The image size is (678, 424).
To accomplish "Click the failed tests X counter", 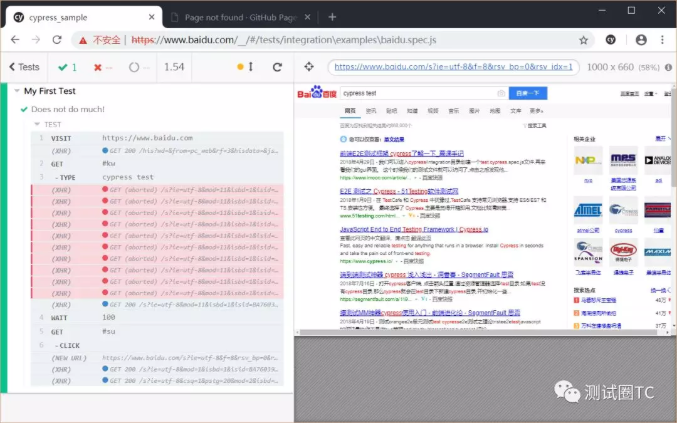I will click(x=103, y=67).
